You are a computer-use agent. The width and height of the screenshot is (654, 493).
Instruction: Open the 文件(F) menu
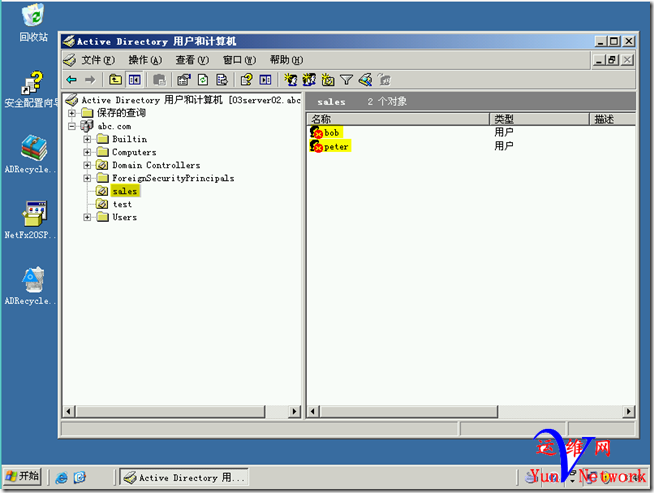click(x=98, y=60)
